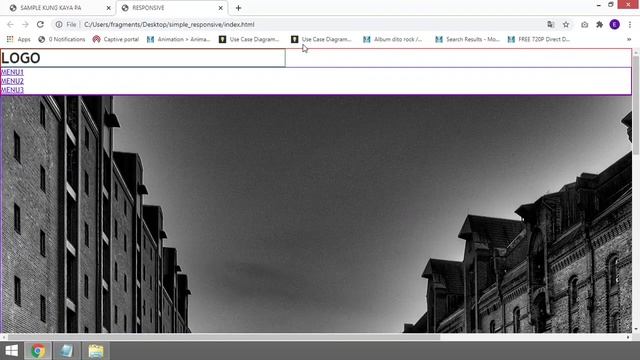Open the Captive portal bookmark
This screenshot has width=640, height=360.
pyautogui.click(x=116, y=39)
